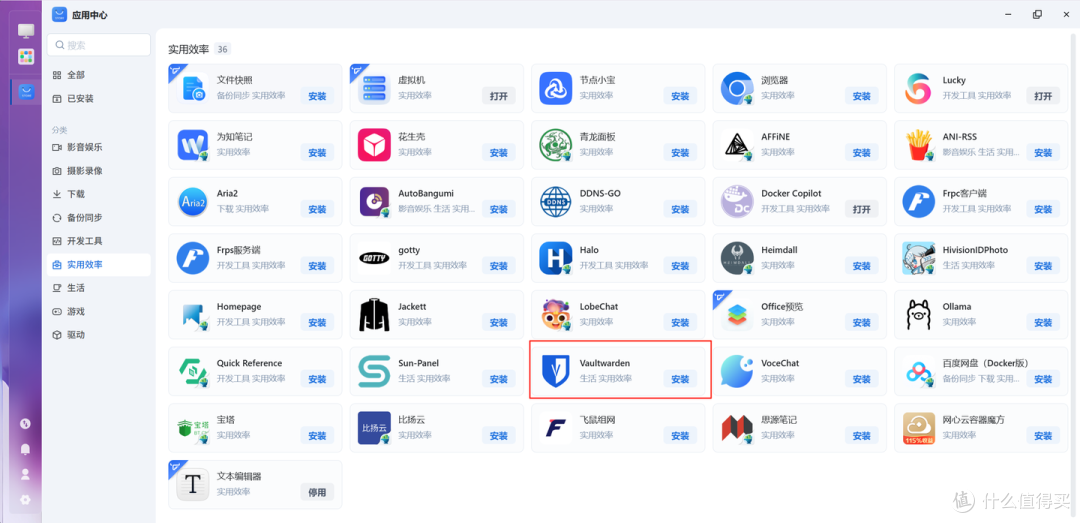Open the 影音娱乐 category
Screen dimensions: 1080x523
(98, 147)
